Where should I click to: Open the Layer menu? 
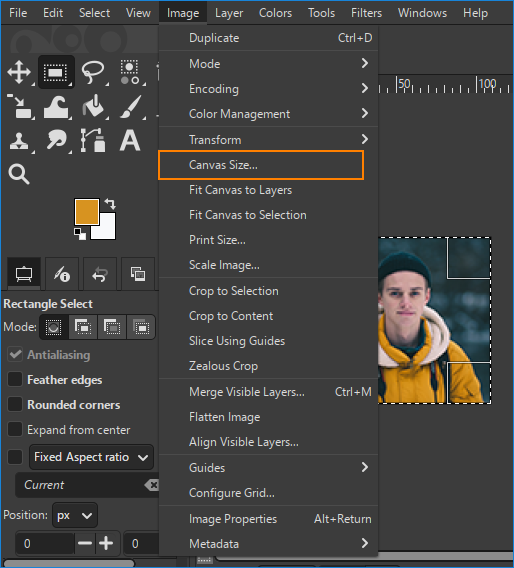click(229, 13)
